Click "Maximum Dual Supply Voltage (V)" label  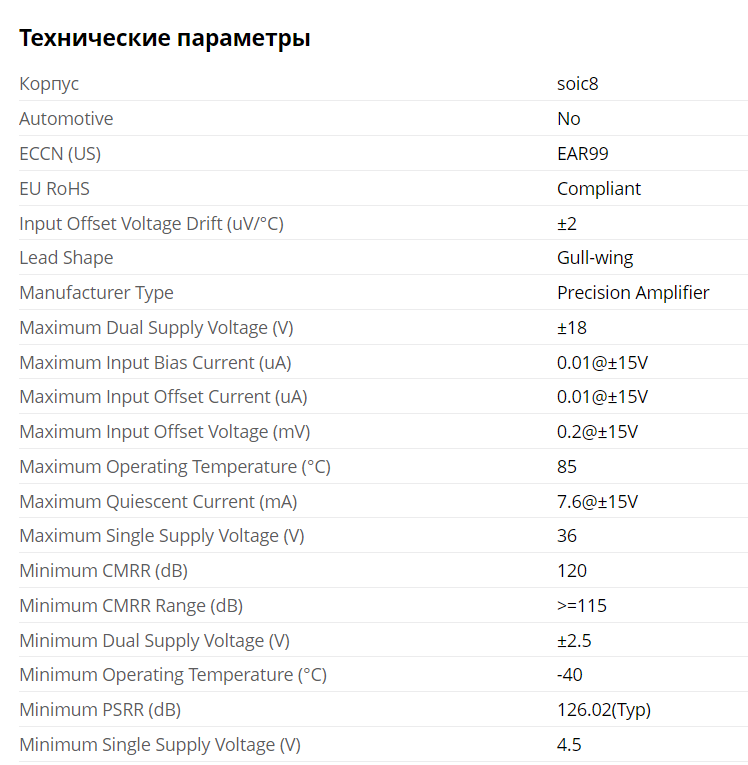pos(156,328)
